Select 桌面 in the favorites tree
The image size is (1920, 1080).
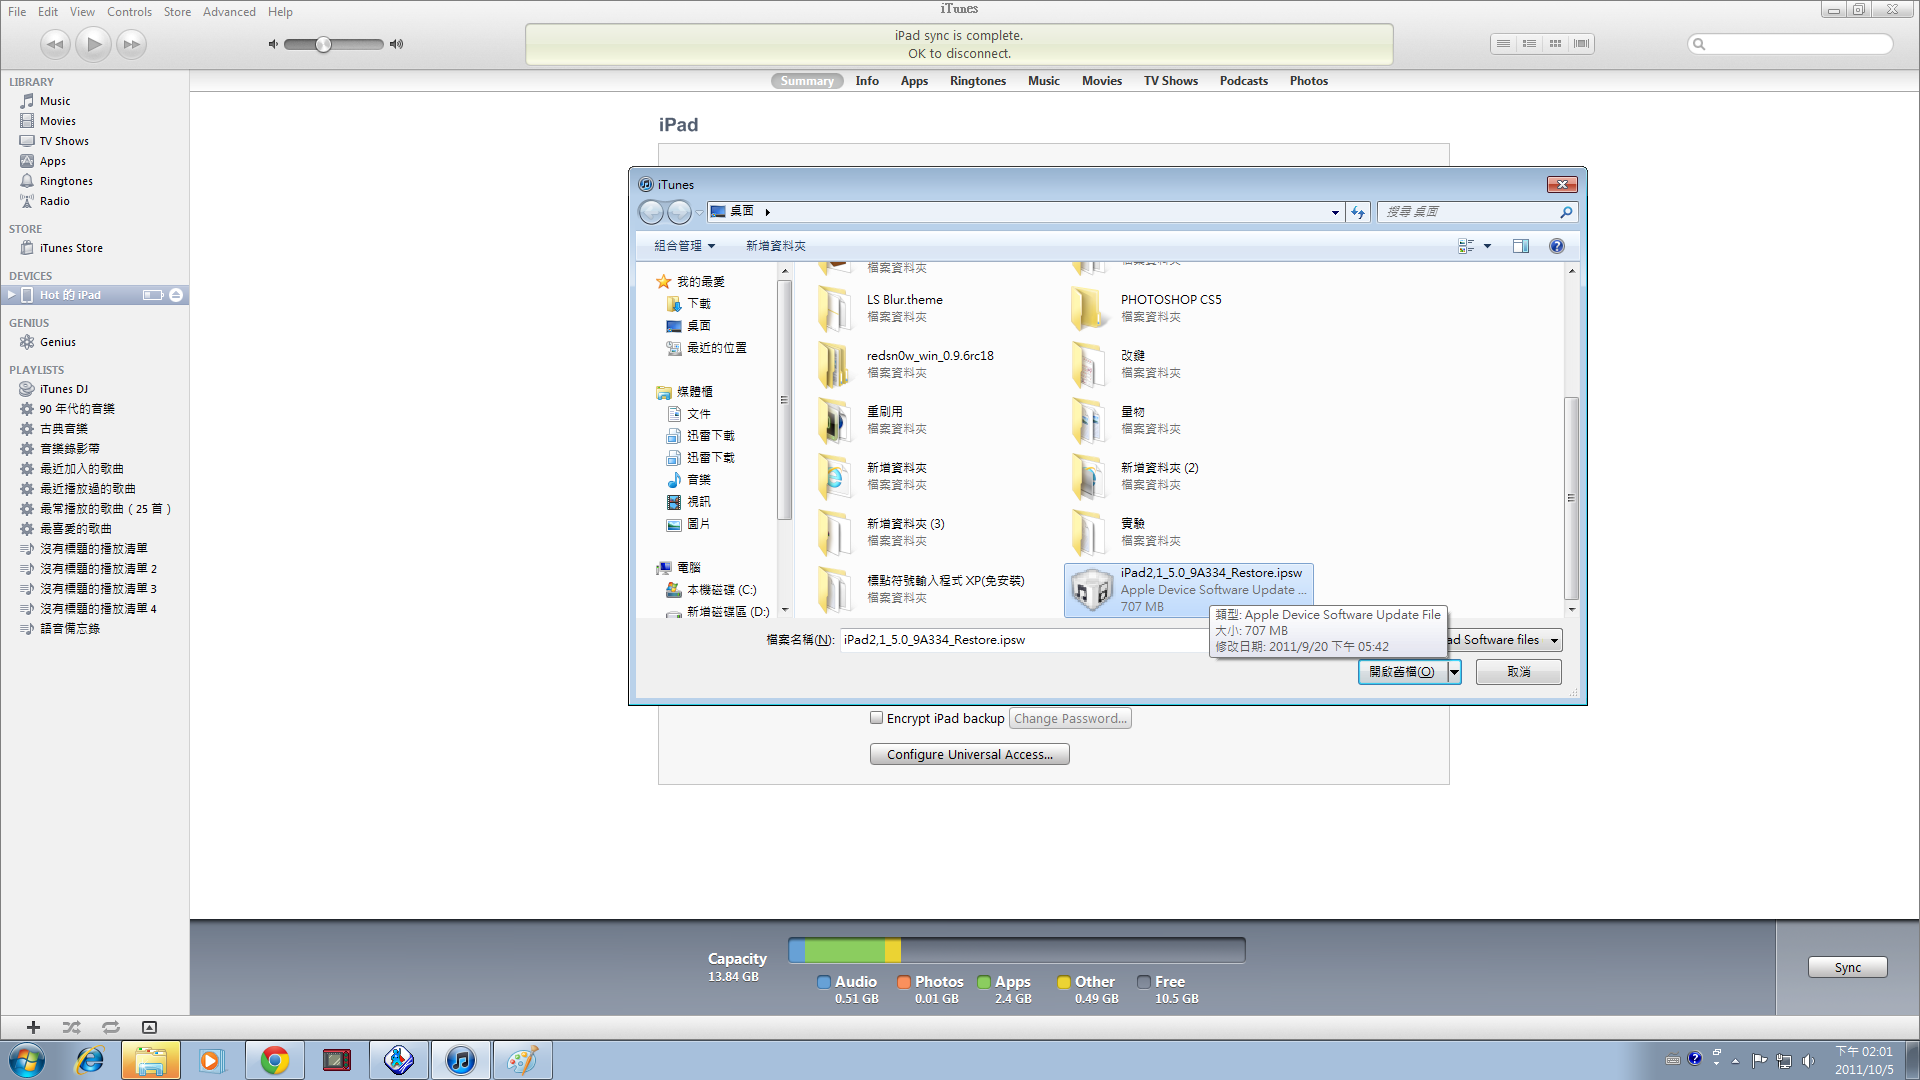click(x=698, y=326)
